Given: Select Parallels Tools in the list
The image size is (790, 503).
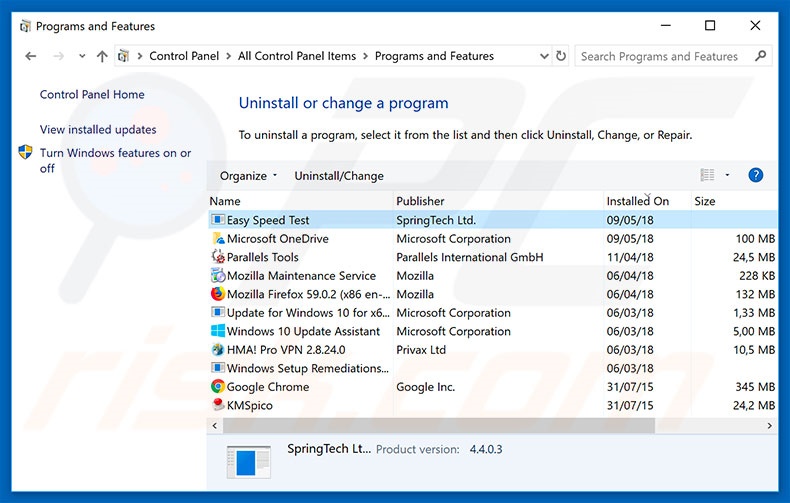Looking at the screenshot, I should pos(262,257).
